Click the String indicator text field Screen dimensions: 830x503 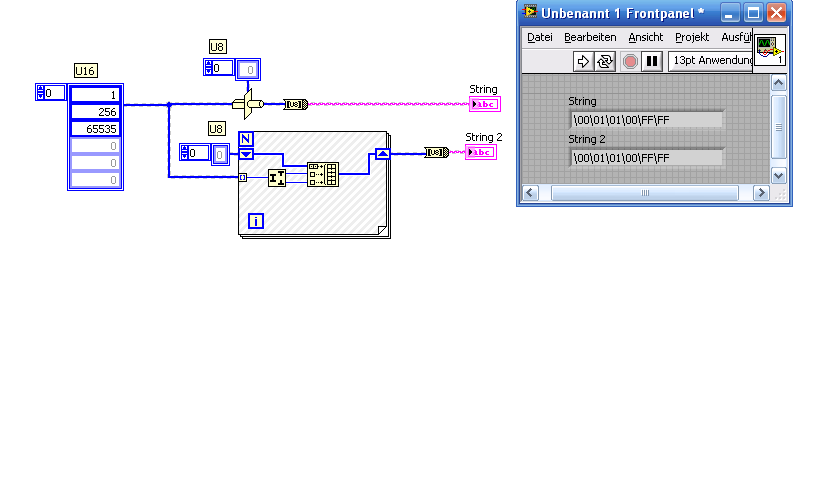[x=647, y=120]
